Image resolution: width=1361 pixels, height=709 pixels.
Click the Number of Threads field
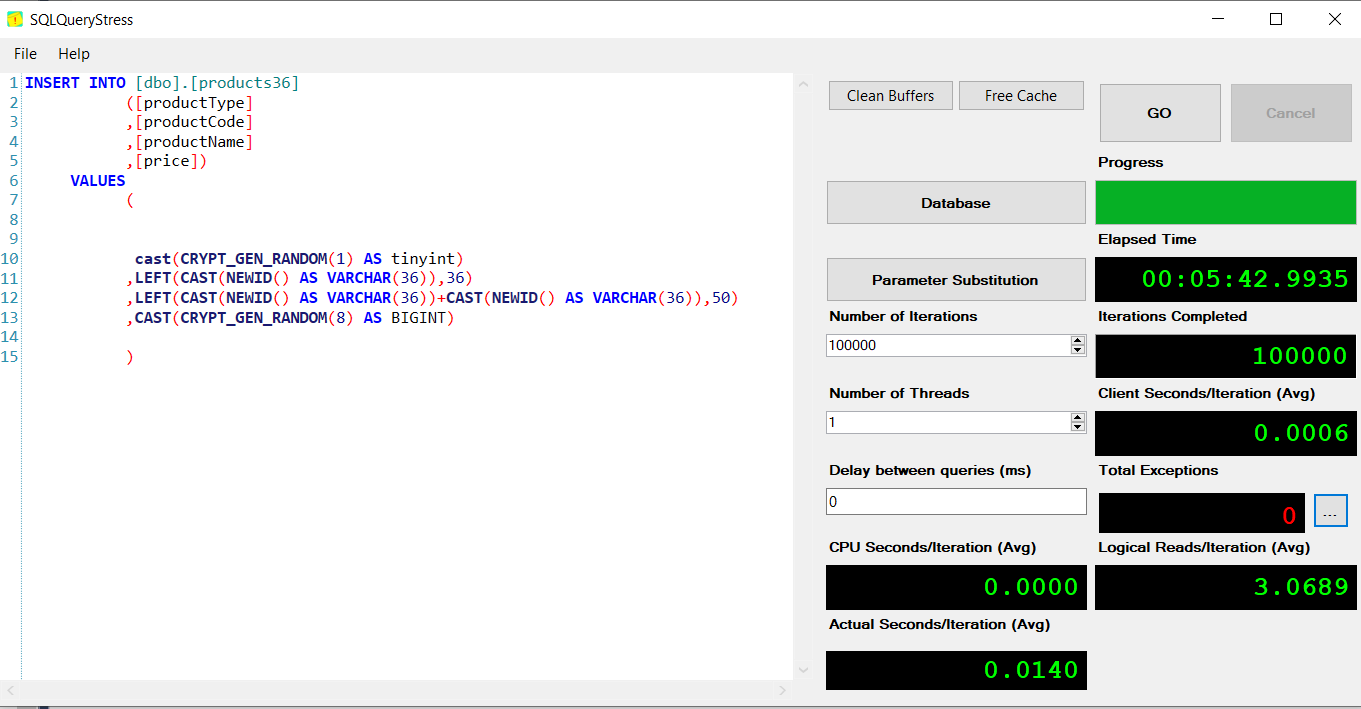[948, 422]
